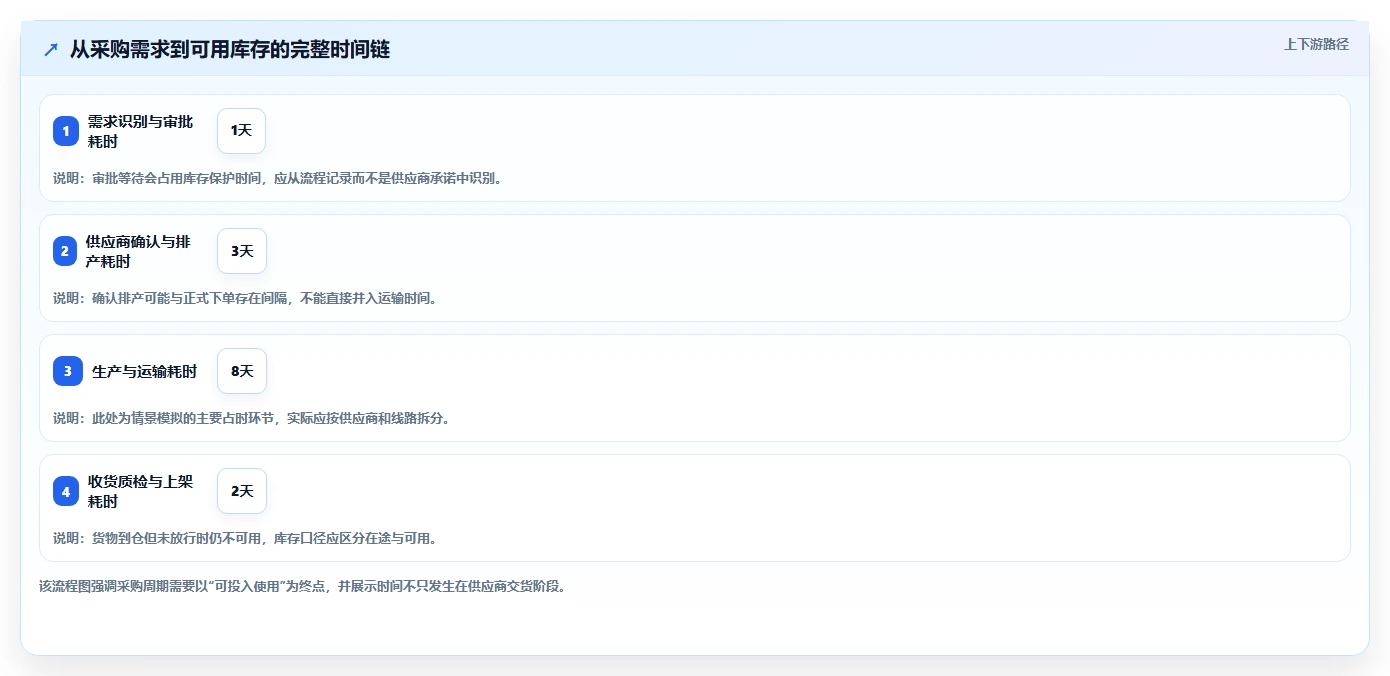Screen dimensions: 1390x676
Task: Click the note about 审批等待会占用库存保护时间
Action: [x=277, y=178]
